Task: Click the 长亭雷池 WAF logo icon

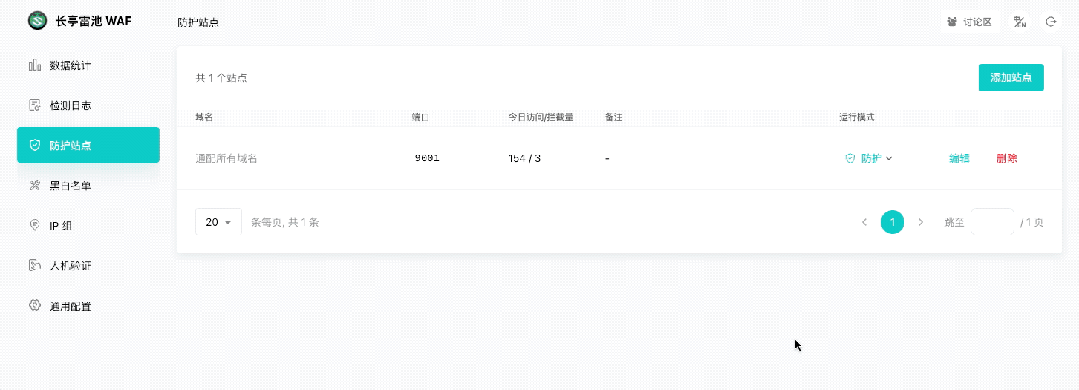Action: (x=37, y=21)
